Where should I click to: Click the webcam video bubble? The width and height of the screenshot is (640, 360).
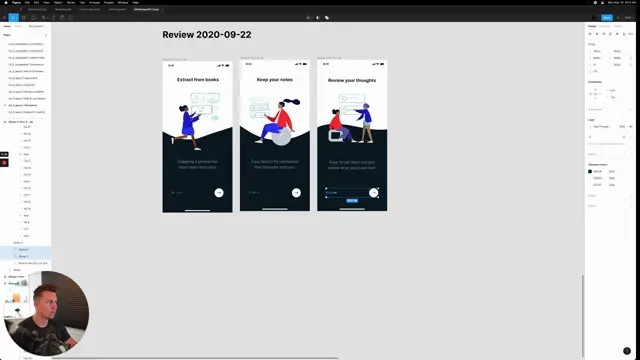coord(46,313)
